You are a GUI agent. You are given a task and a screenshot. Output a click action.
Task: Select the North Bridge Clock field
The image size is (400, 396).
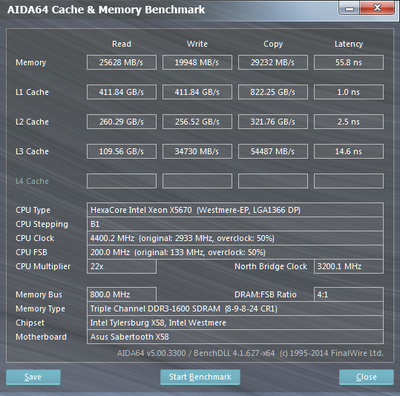[349, 266]
